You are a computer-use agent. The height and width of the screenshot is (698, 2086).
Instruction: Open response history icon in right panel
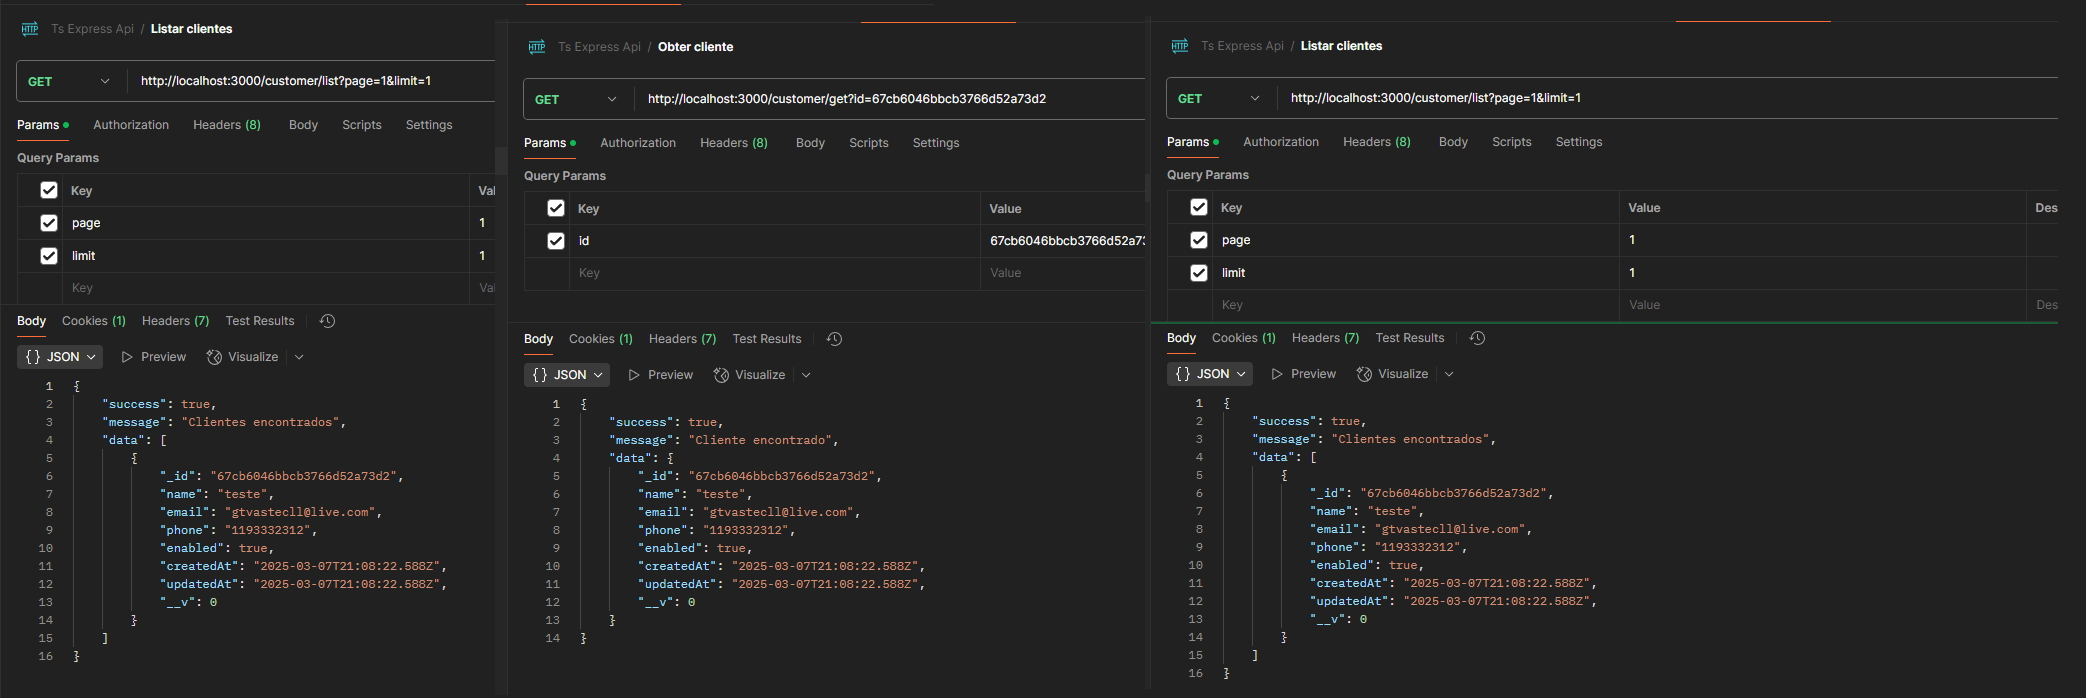click(x=1477, y=338)
